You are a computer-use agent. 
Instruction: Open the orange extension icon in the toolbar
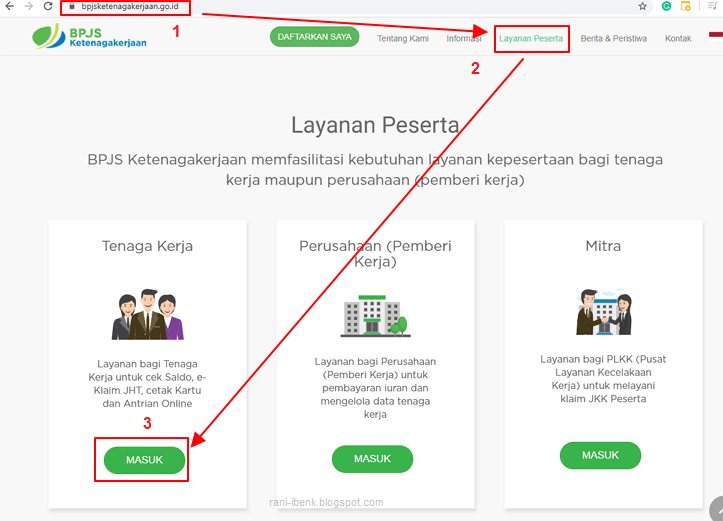(x=686, y=6)
